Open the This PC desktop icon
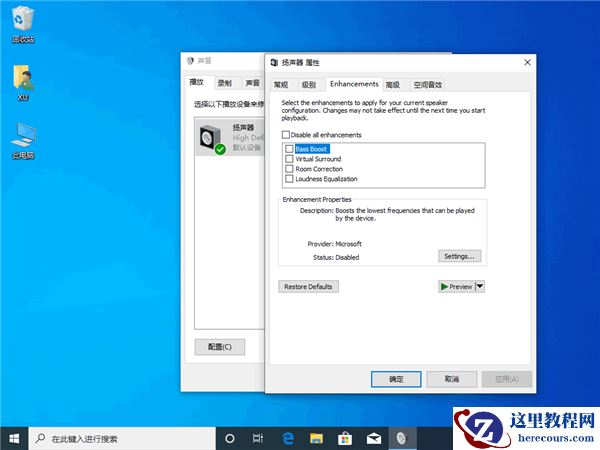 coord(23,141)
